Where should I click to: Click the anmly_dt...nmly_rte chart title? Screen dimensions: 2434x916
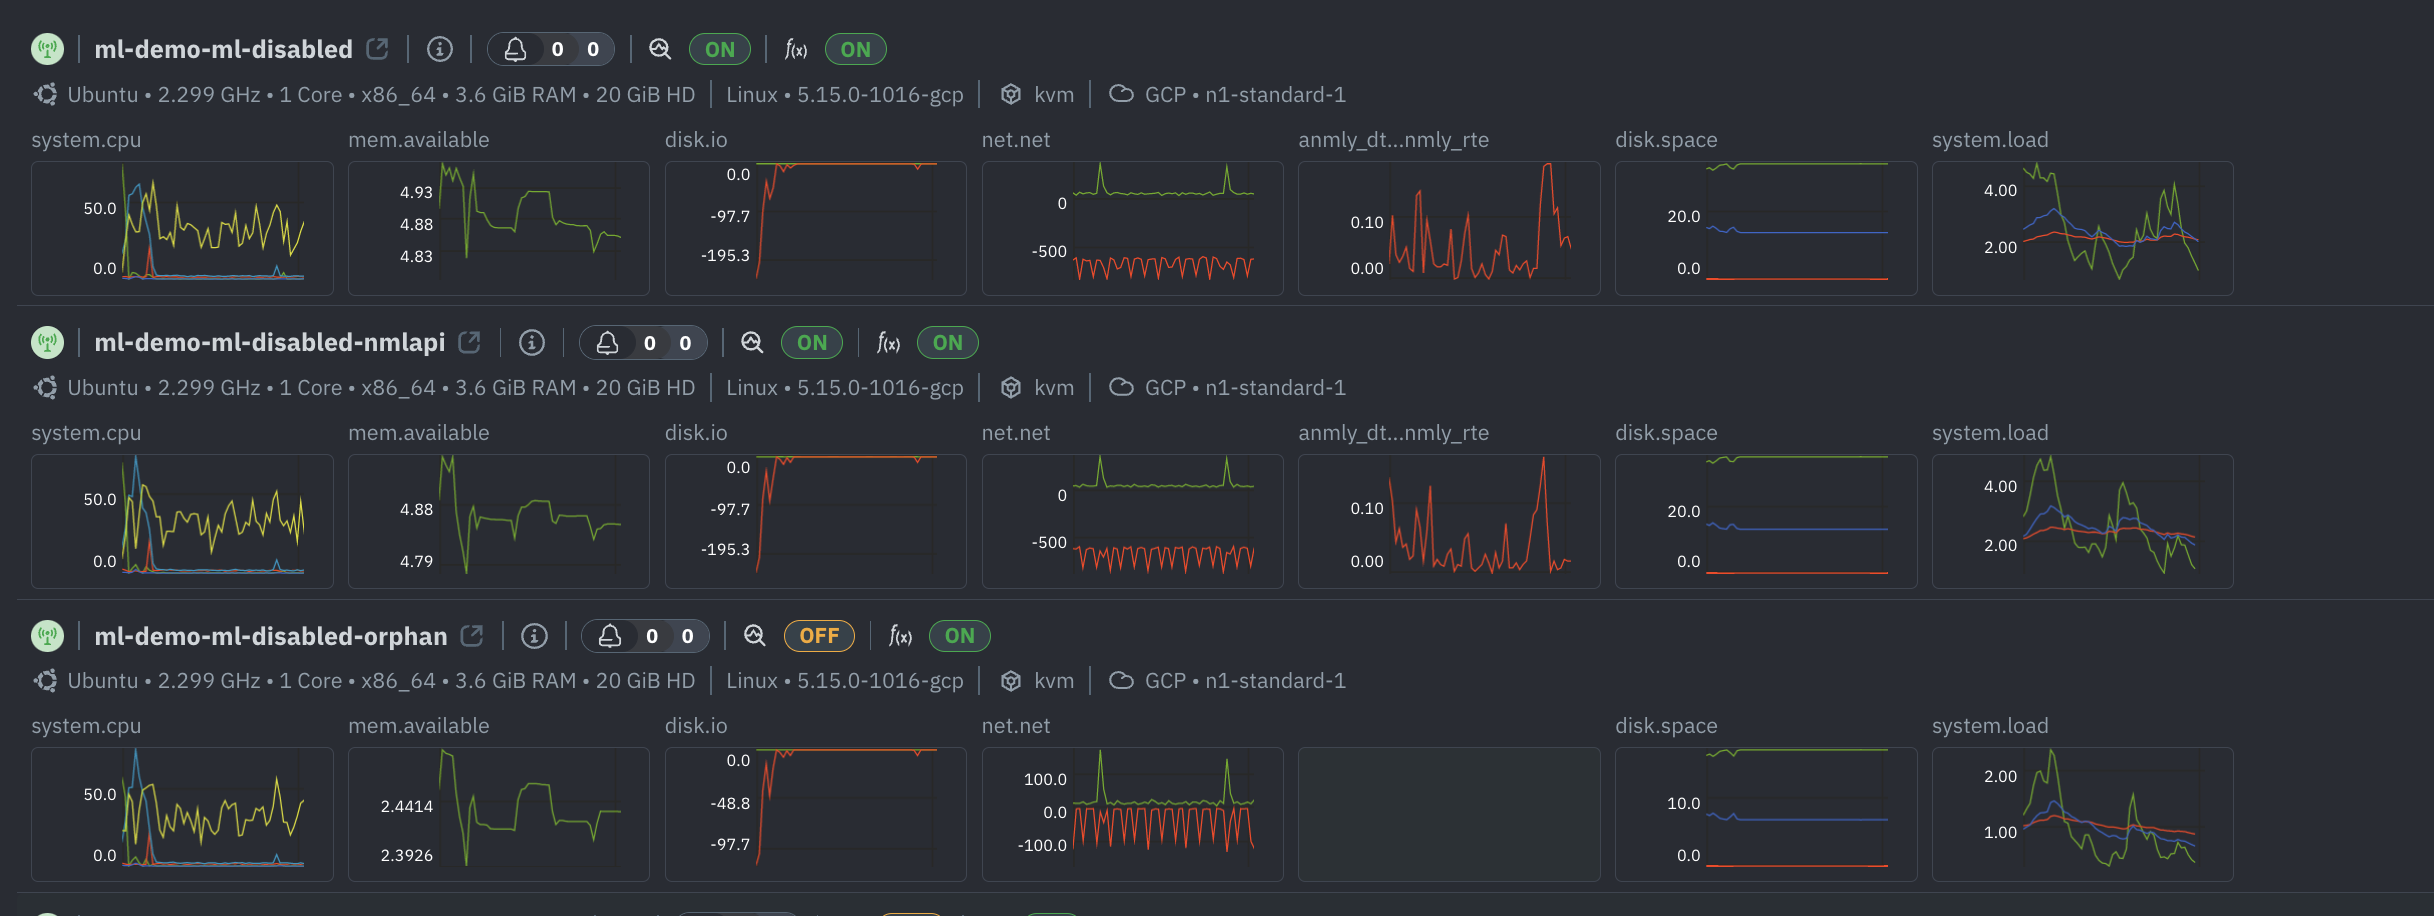[x=1394, y=139]
